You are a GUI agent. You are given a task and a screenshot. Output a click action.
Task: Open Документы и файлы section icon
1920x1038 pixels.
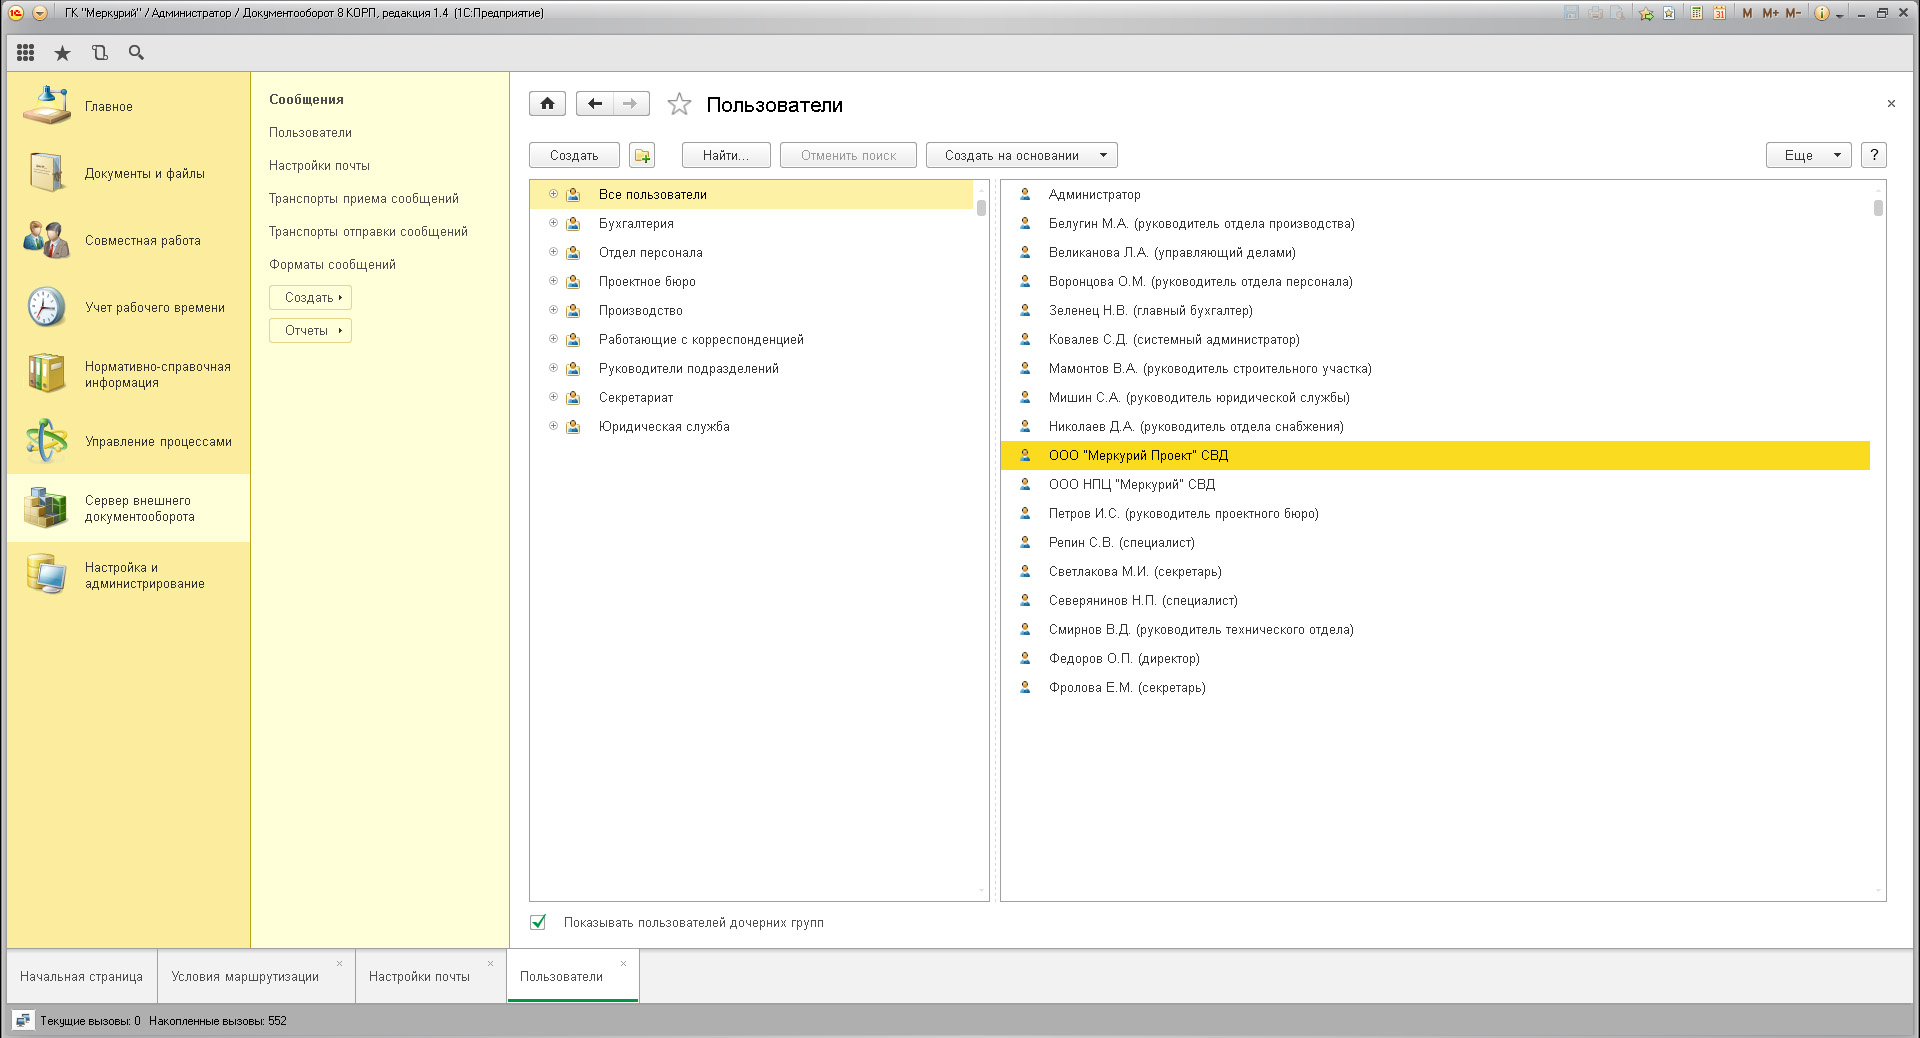click(x=46, y=172)
